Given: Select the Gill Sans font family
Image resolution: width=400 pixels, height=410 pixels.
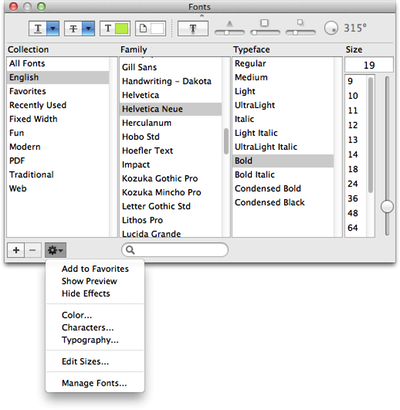Looking at the screenshot, I should coord(171,67).
